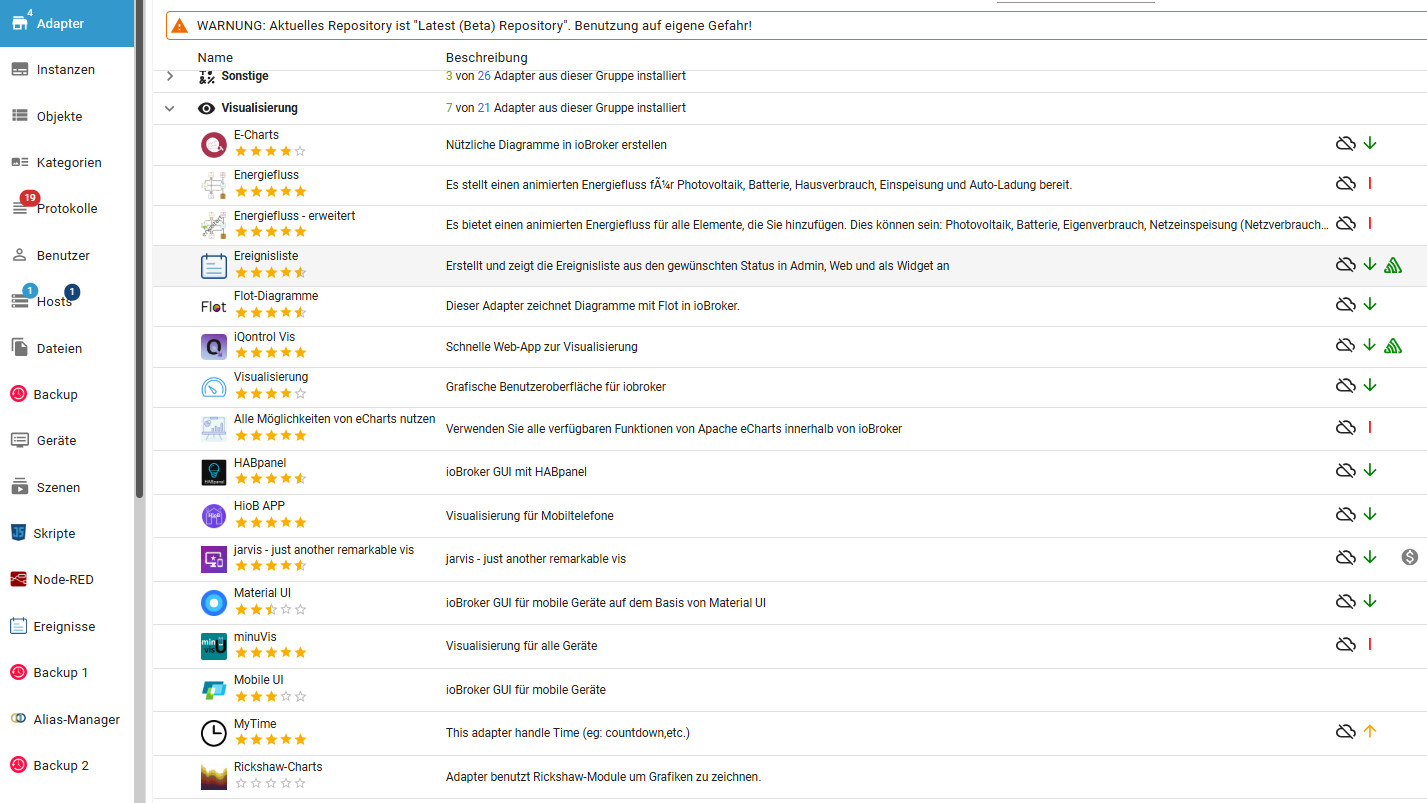Screen dimensions: 1427x803
Task: Open the Instanzen section in sidebar
Action: point(66,70)
